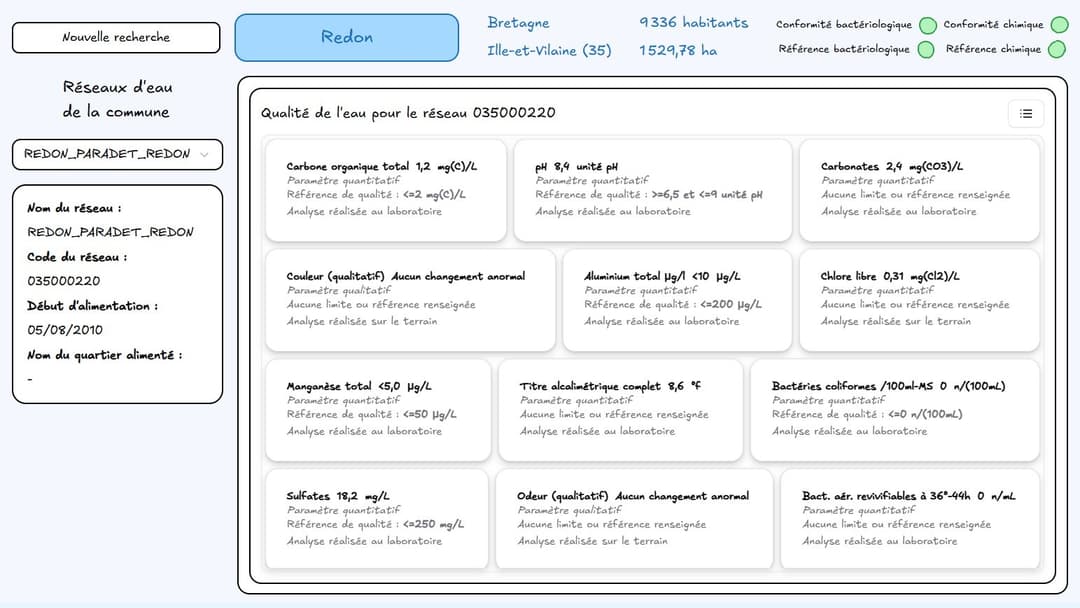The height and width of the screenshot is (608, 1080).
Task: Open the pH 8,4 unité pH card
Action: (652, 190)
